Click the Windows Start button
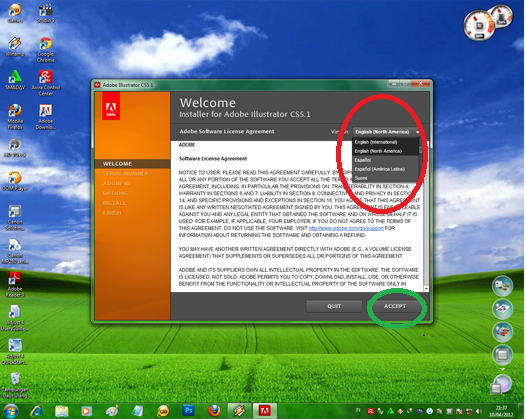The width and height of the screenshot is (526, 419). click(x=11, y=411)
